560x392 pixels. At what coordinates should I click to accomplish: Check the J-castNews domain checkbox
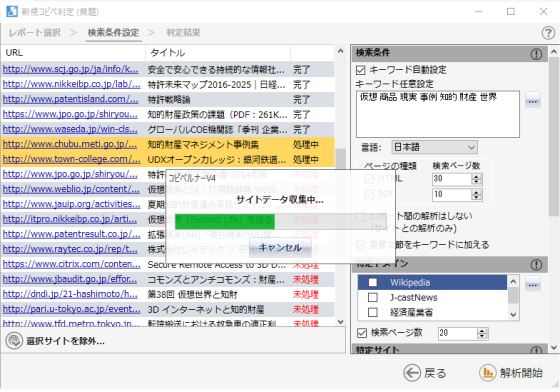372,297
